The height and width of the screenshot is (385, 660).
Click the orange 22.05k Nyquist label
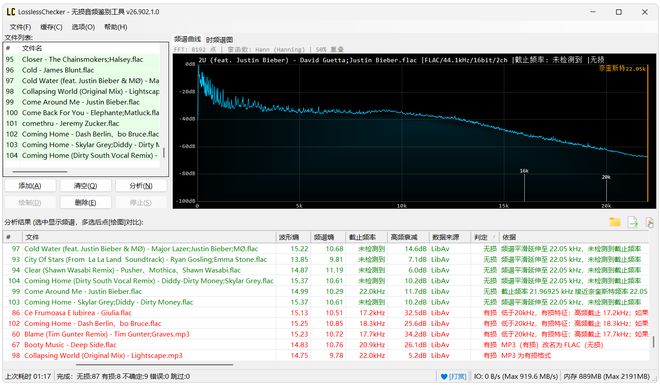tap(622, 69)
